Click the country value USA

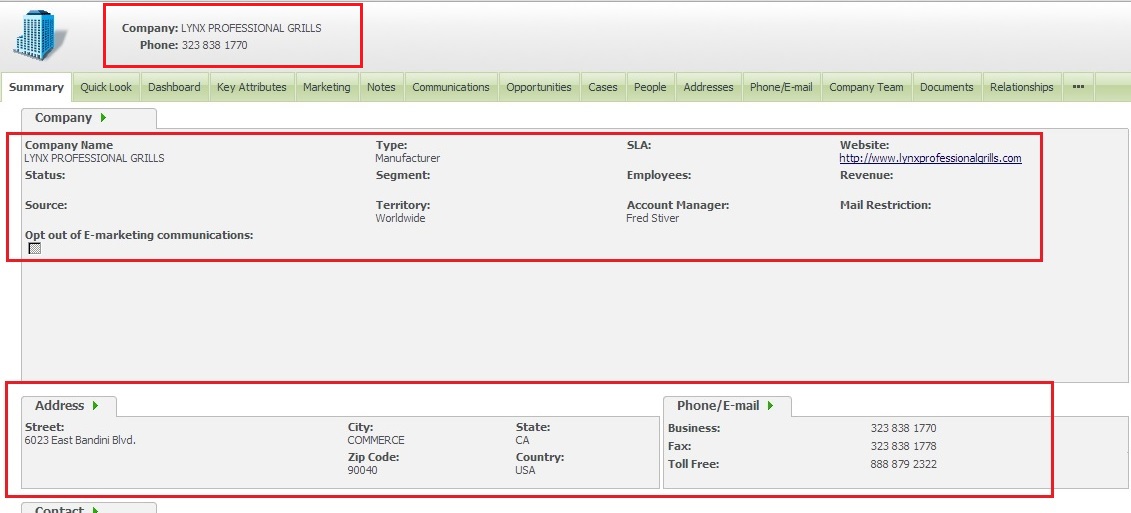coord(525,470)
